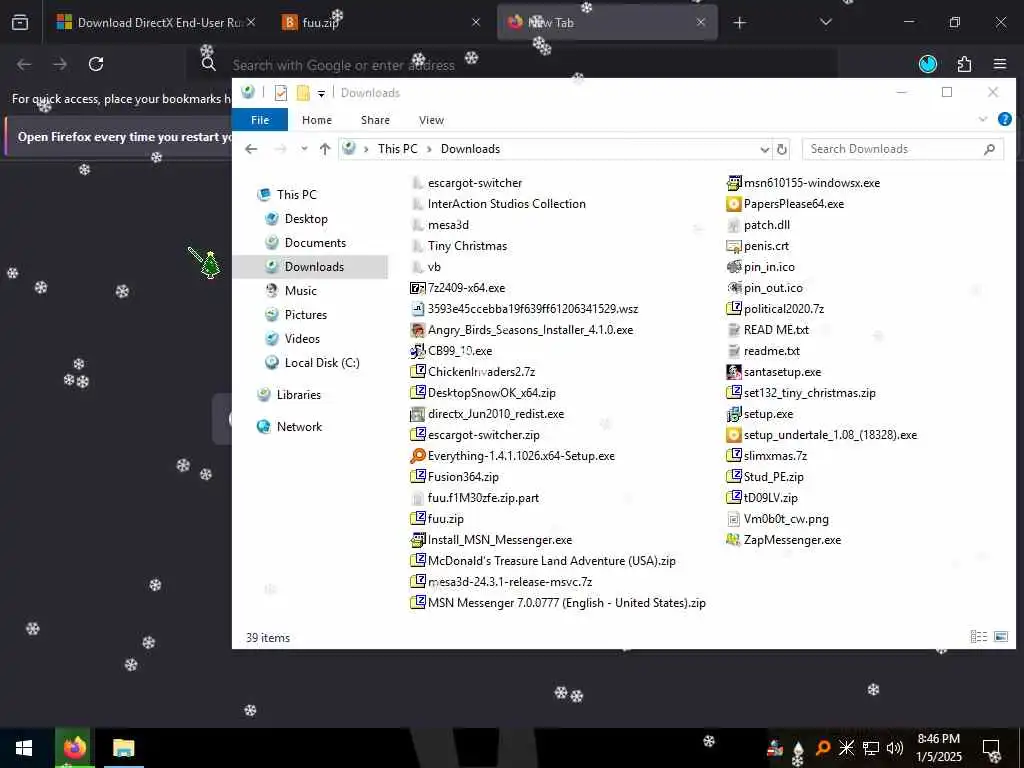Viewport: 1024px width, 768px height.
Task: List all Firefox tabs dropdown
Action: tap(825, 22)
